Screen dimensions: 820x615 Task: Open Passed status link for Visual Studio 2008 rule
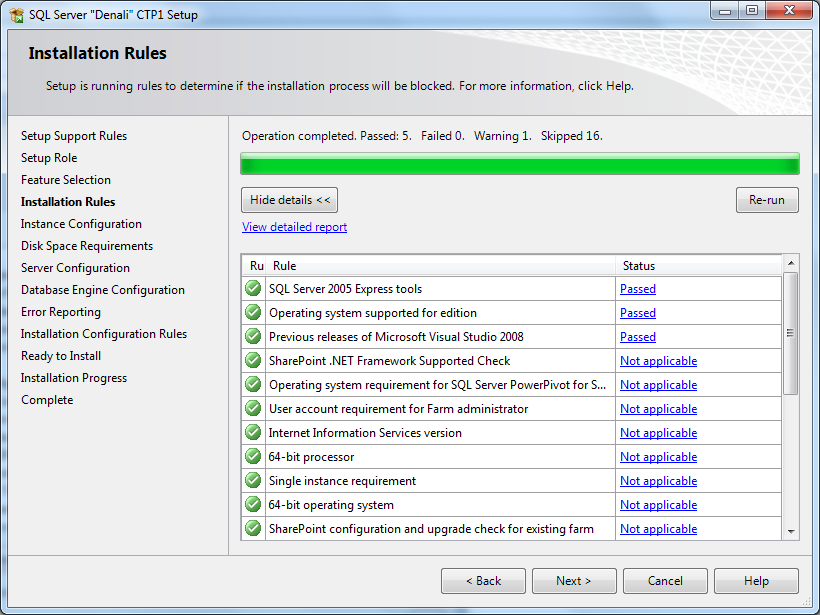pos(638,337)
